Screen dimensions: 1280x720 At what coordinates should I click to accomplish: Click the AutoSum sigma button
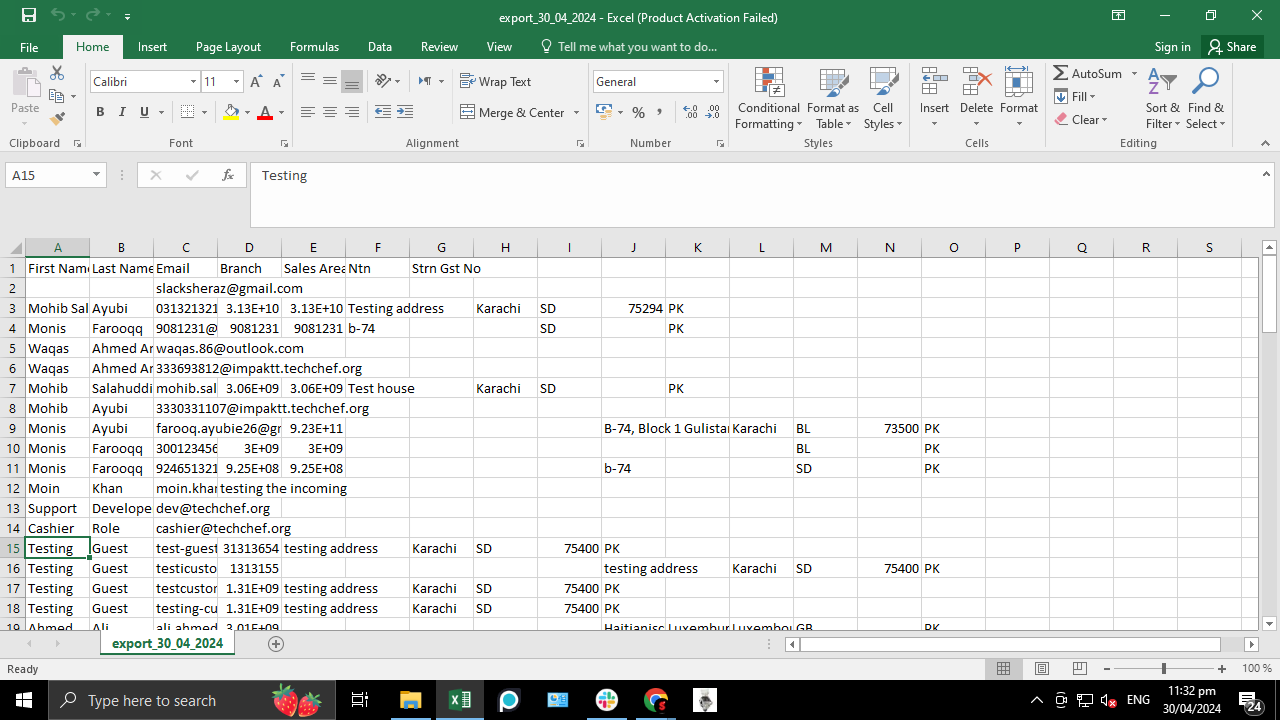click(x=1086, y=74)
